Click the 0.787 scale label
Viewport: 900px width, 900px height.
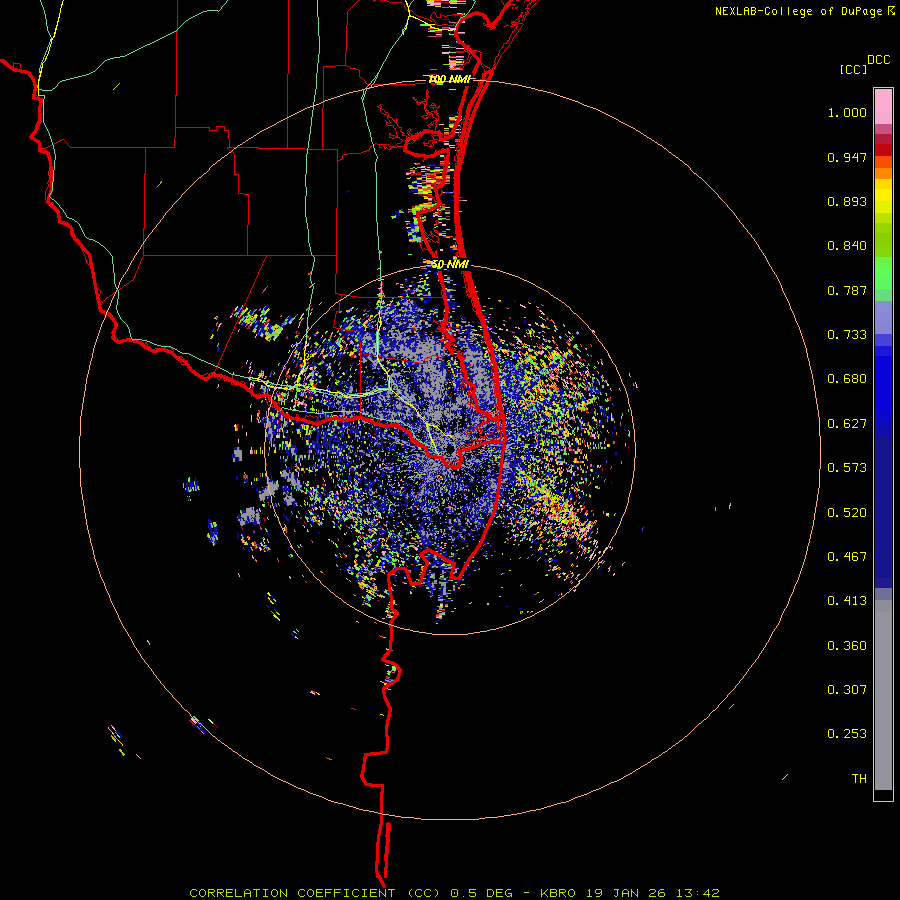[x=847, y=290]
